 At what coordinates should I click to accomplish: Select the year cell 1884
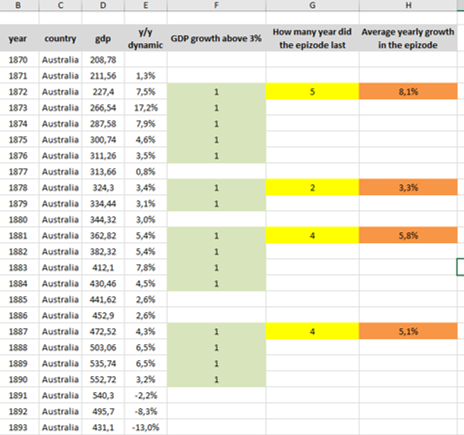click(x=19, y=284)
